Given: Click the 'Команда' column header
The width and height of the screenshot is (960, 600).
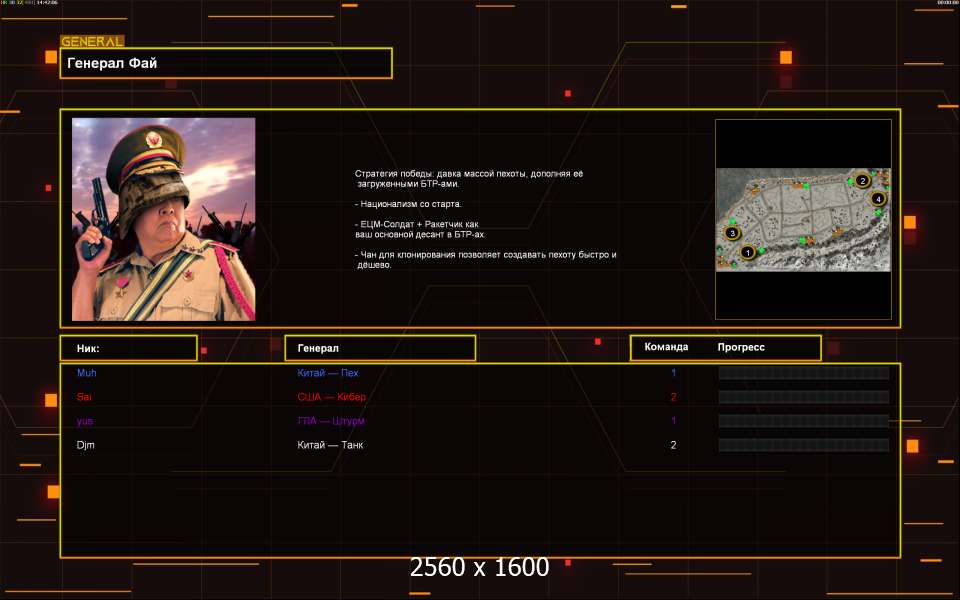Looking at the screenshot, I should (x=666, y=347).
